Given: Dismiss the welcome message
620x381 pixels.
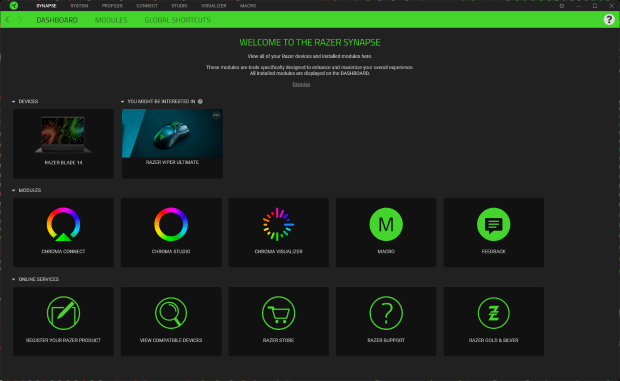Looking at the screenshot, I should pos(301,84).
